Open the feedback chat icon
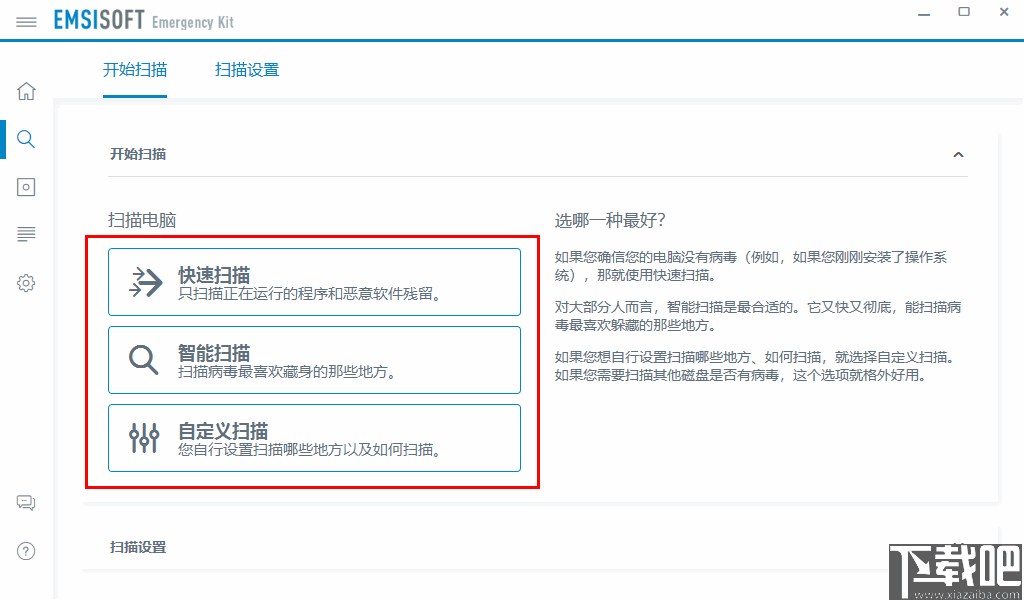This screenshot has width=1024, height=600. [x=25, y=502]
